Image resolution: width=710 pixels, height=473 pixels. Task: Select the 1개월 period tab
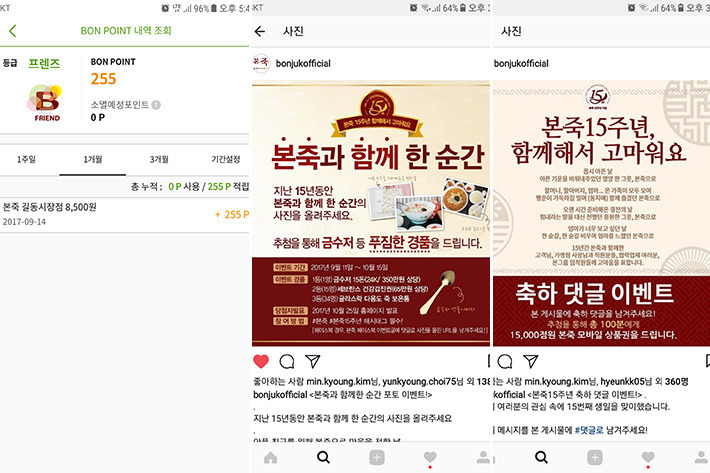(x=93, y=159)
